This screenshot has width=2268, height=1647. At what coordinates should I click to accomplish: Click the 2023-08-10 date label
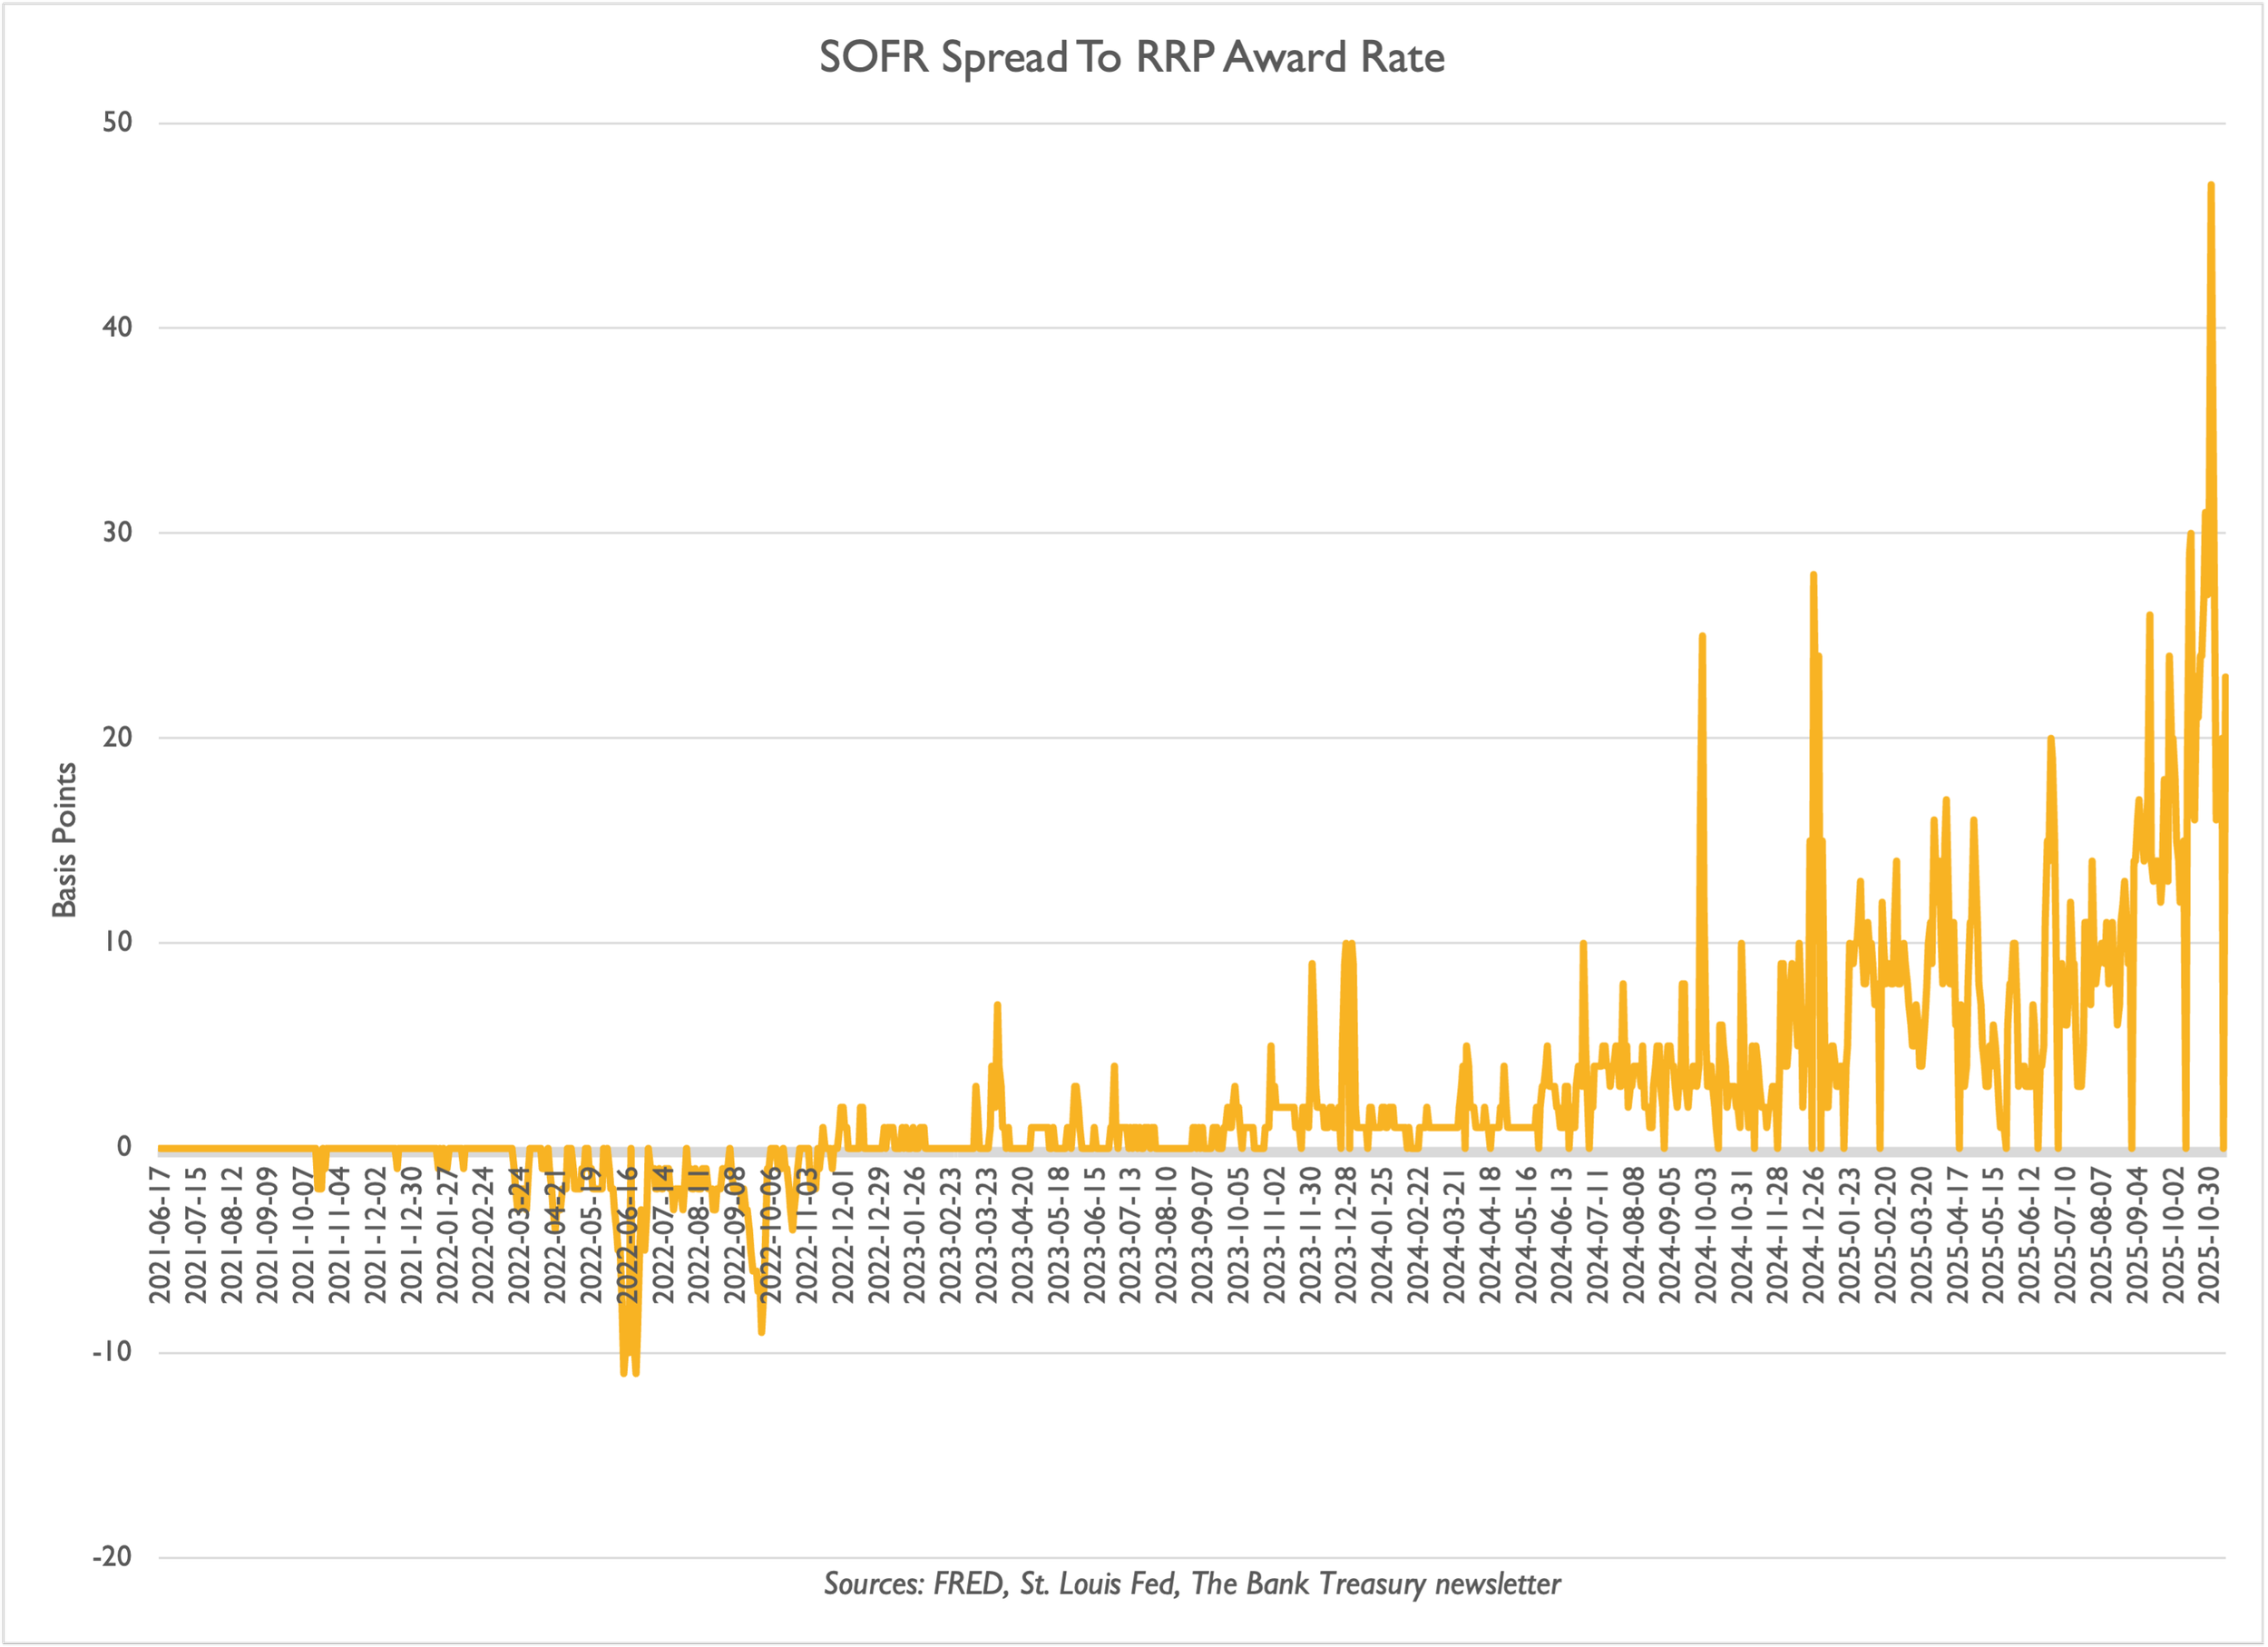point(1167,1235)
